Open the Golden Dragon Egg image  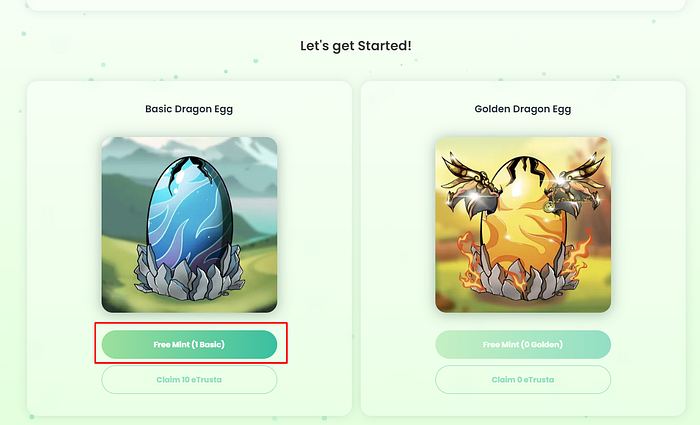coord(523,225)
